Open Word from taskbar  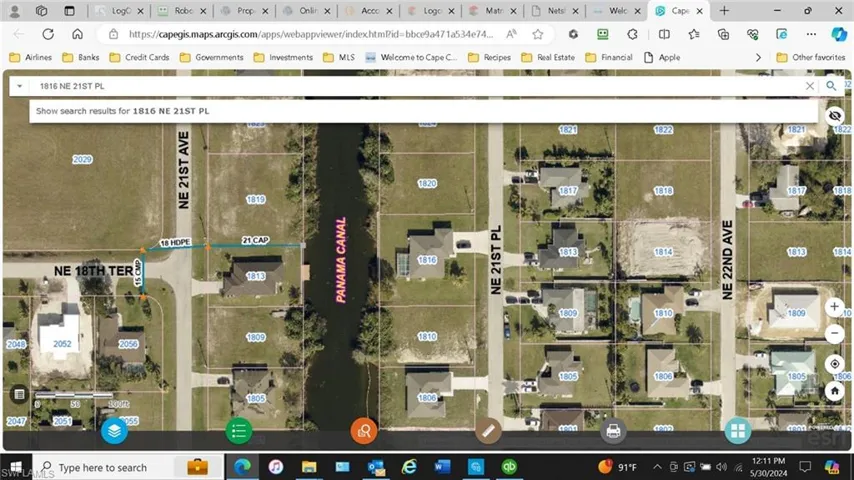442,467
